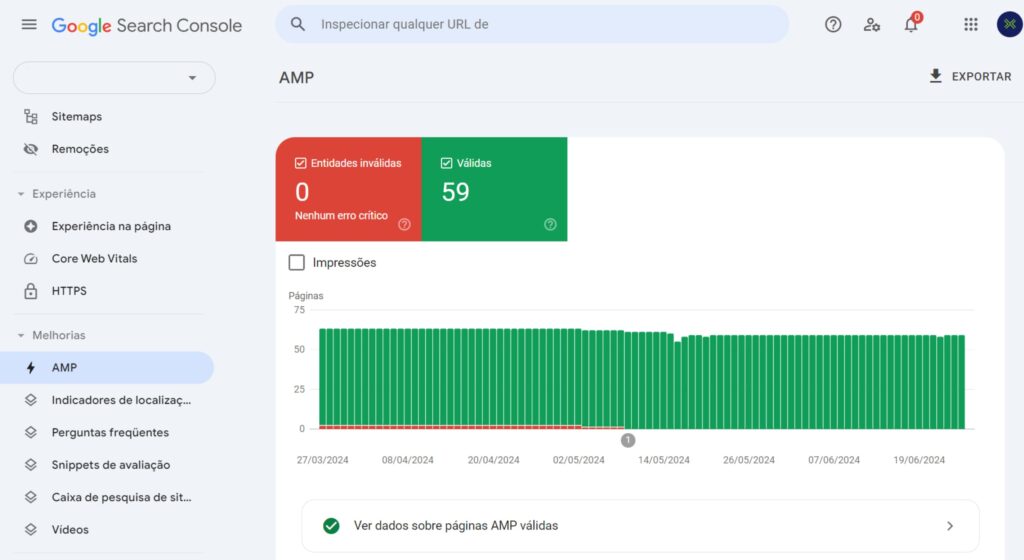Open the notifications bell

point(911,24)
